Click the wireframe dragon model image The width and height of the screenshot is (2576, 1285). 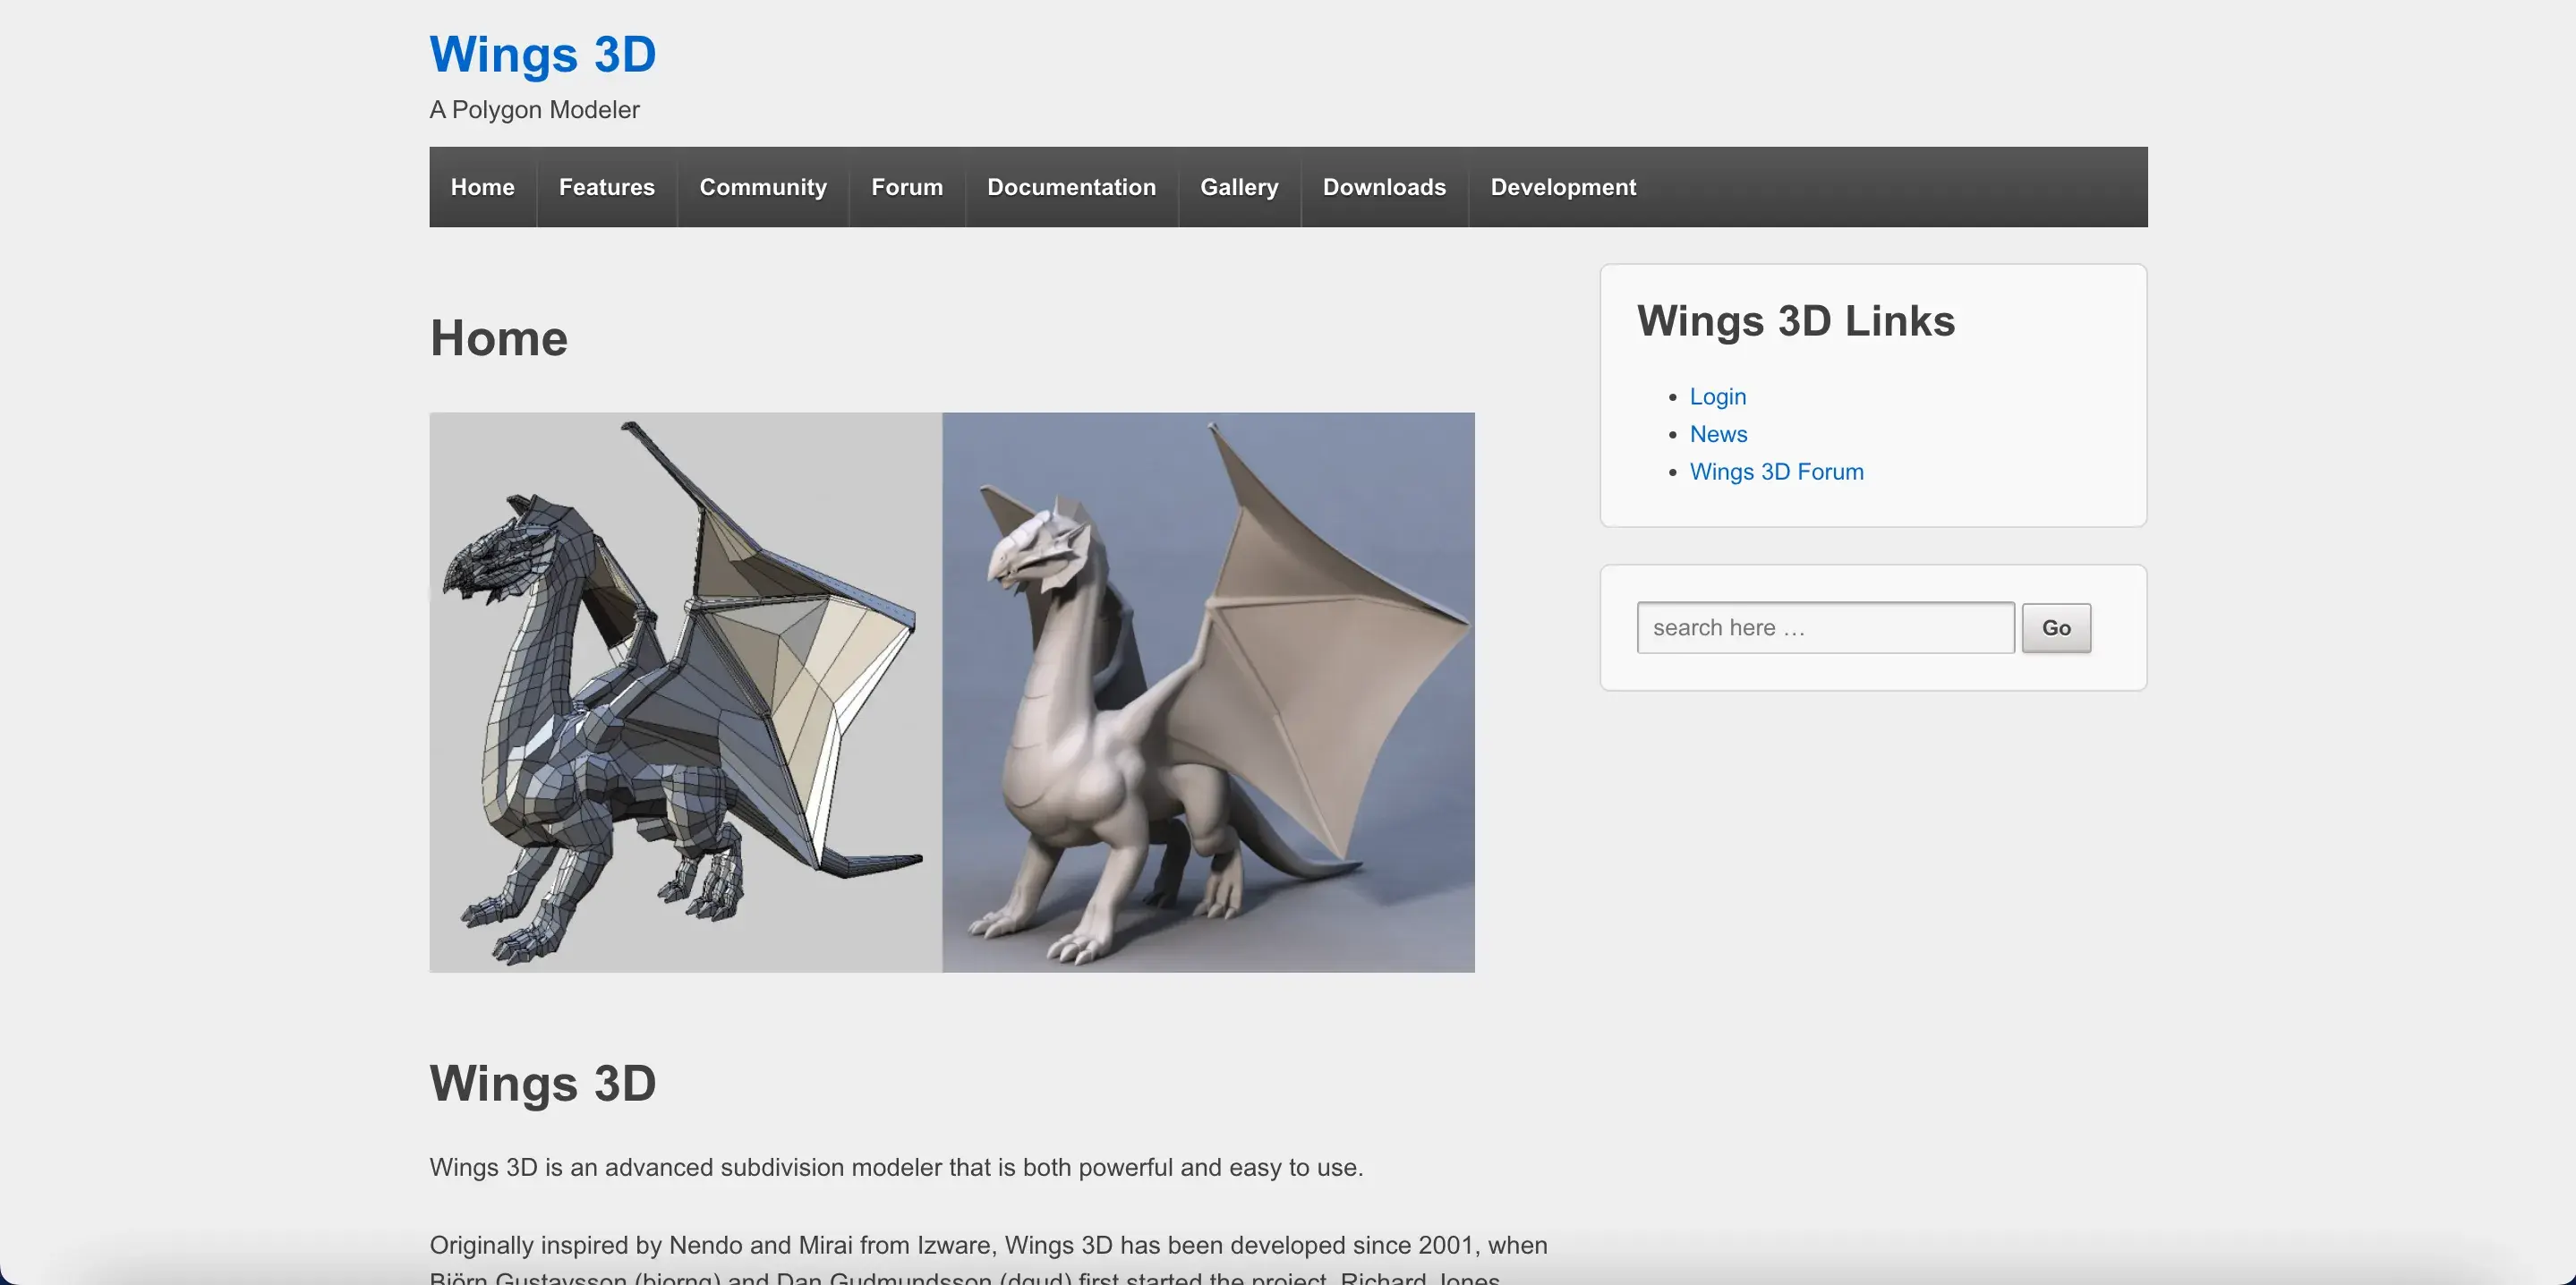[685, 690]
